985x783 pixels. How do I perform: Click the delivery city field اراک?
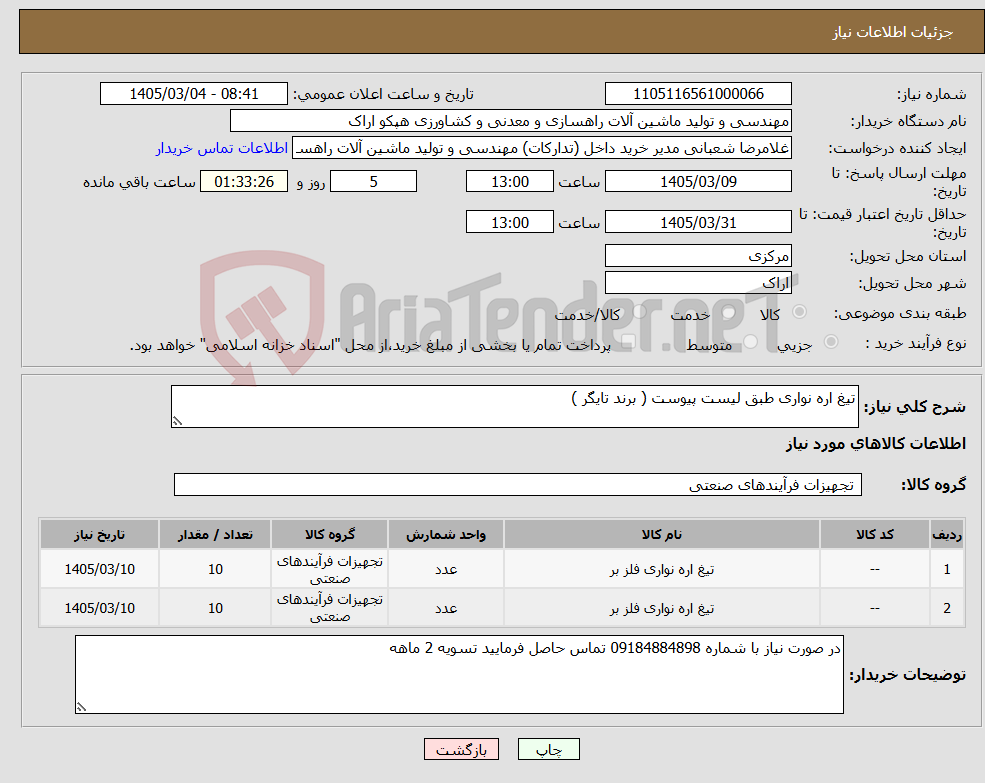(698, 283)
